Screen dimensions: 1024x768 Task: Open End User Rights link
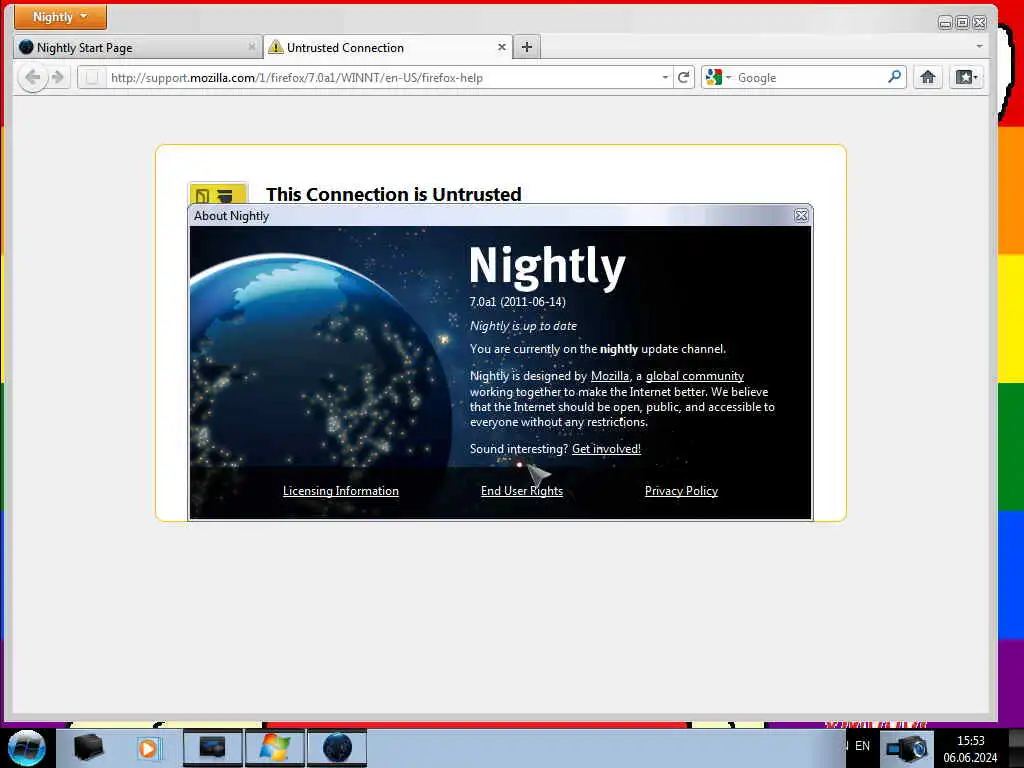point(522,491)
